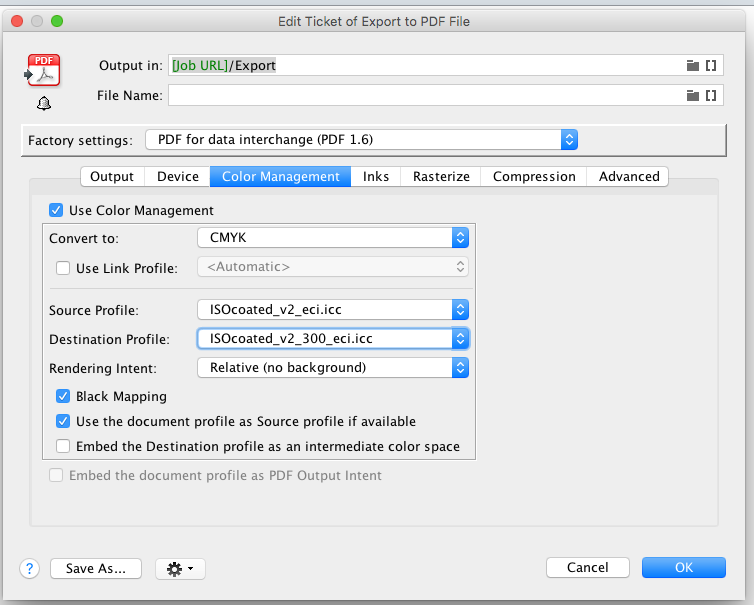Insert variable brackets in File Name field
754x605 pixels.
point(711,95)
